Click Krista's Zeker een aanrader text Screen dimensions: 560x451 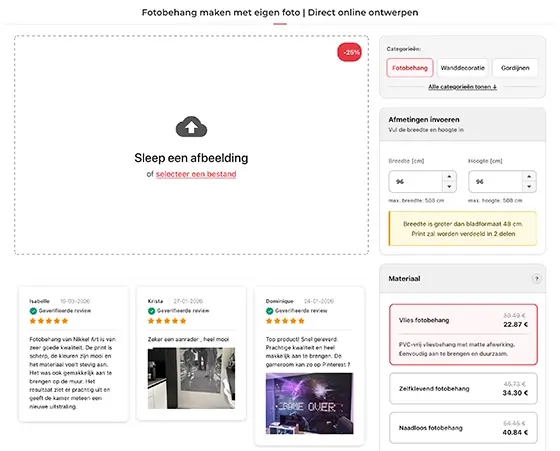pos(188,339)
